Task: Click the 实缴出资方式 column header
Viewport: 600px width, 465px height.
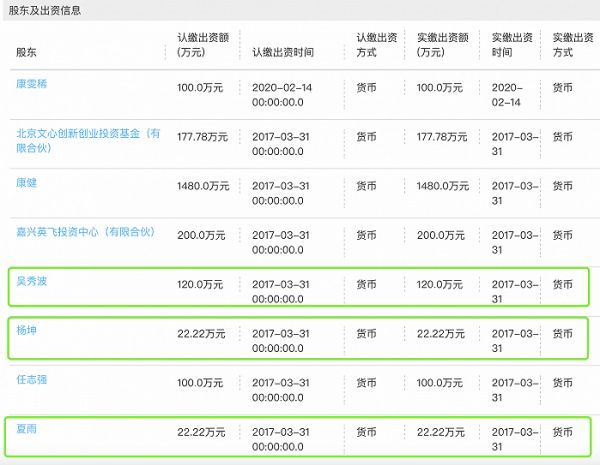Action: pyautogui.click(x=568, y=44)
